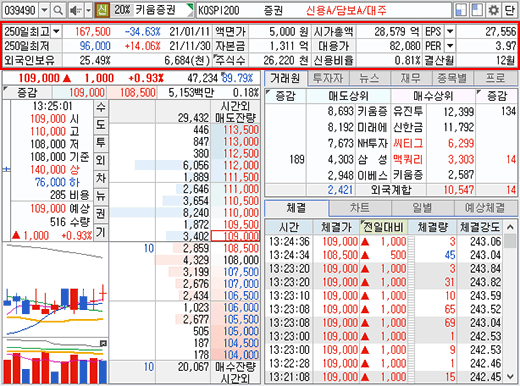Viewport: 520px width, 386px height.
Task: Open the 일별 tab
Action: [423, 209]
